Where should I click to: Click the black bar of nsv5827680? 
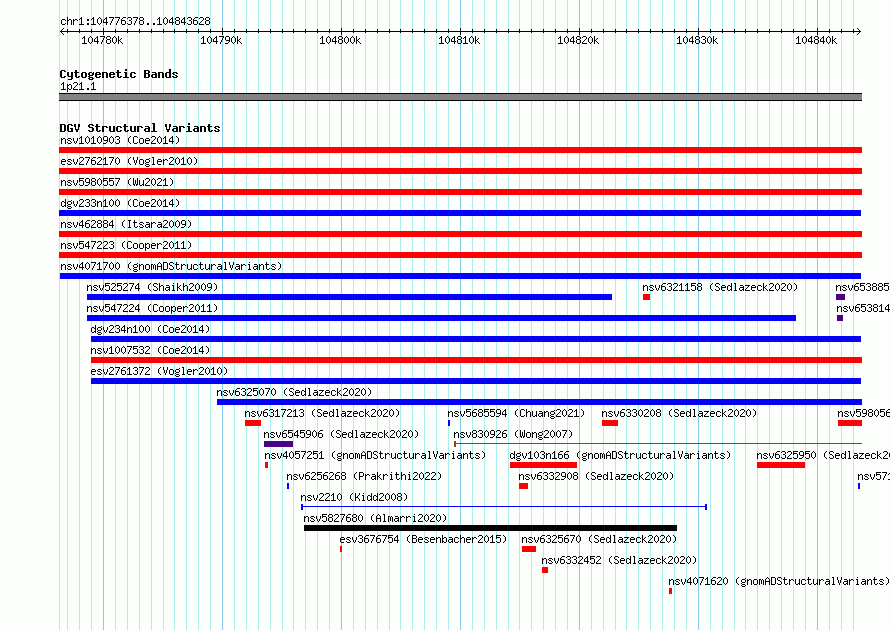pyautogui.click(x=490, y=528)
